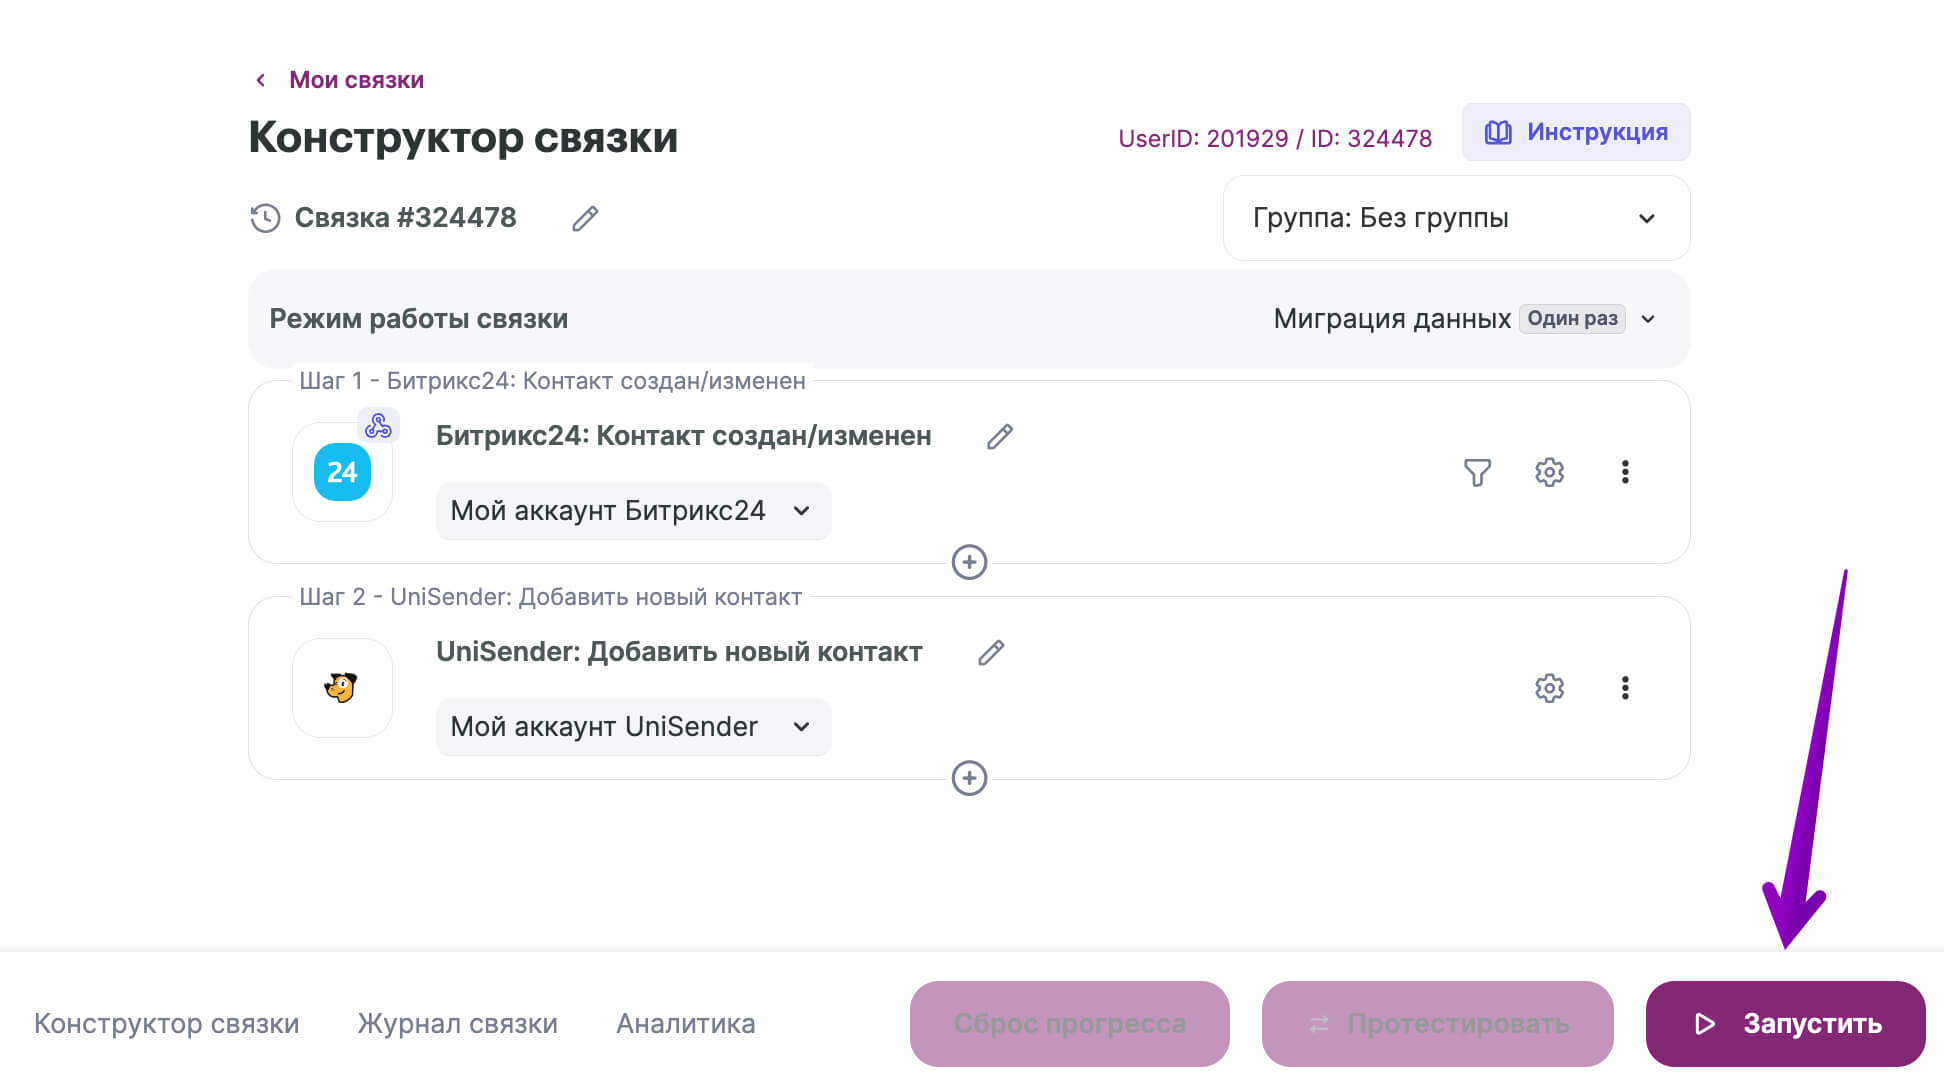Click the back chevron beside Мои связки
The width and height of the screenshot is (1944, 1074).
pos(261,80)
